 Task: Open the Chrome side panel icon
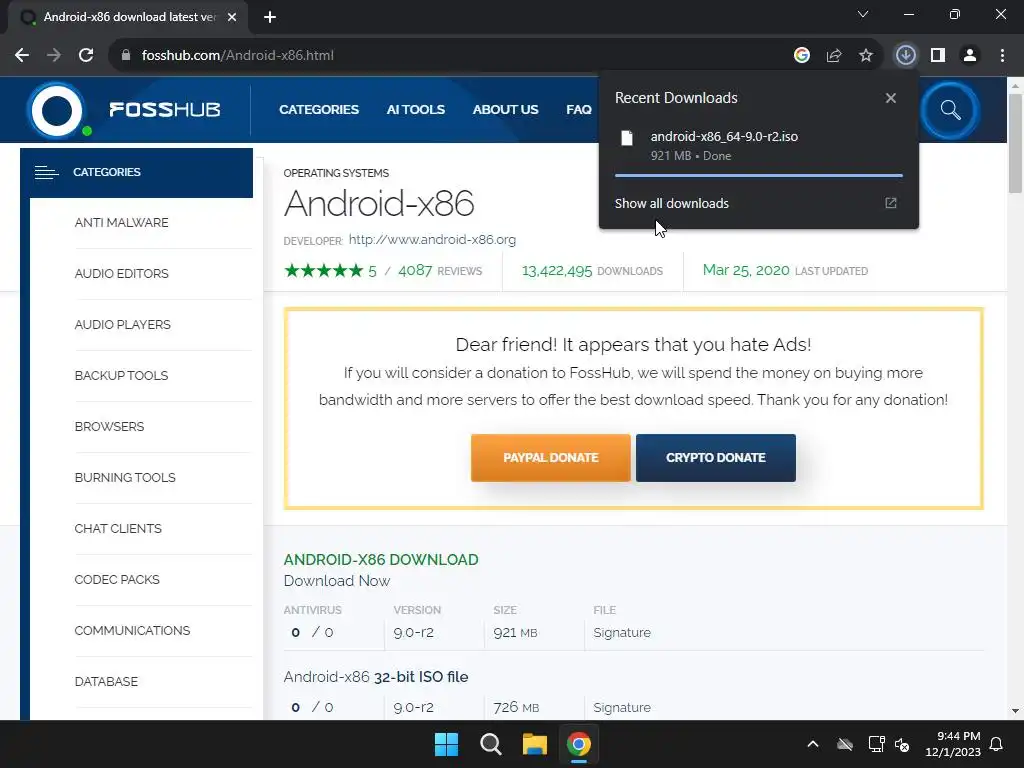pyautogui.click(x=938, y=56)
